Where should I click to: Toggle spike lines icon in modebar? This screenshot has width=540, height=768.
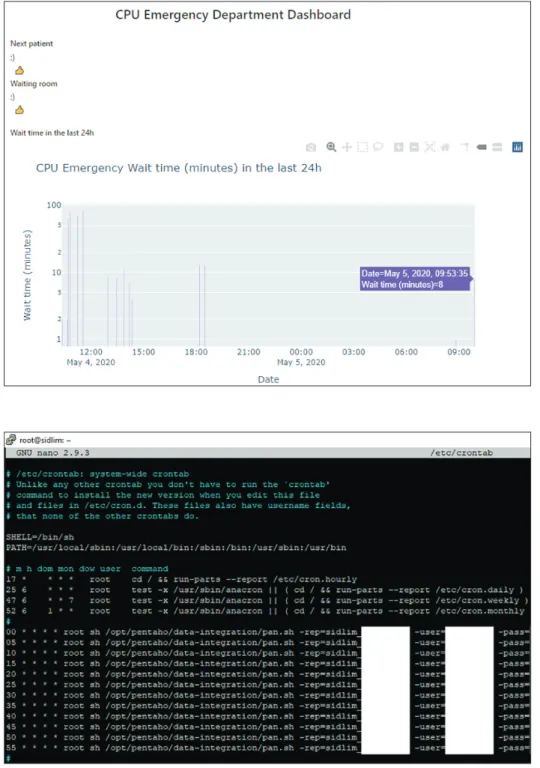coord(465,147)
